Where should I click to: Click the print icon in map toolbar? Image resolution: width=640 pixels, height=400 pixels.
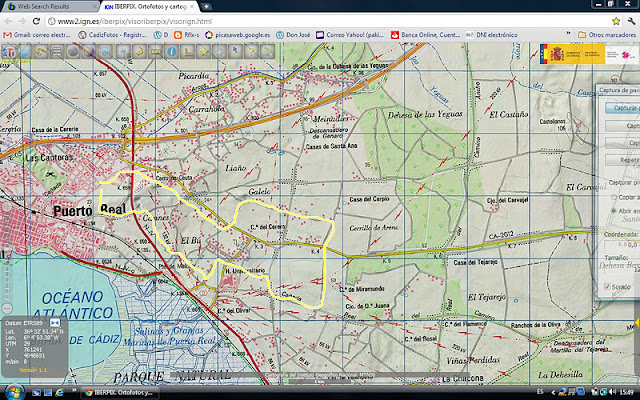pos(123,52)
